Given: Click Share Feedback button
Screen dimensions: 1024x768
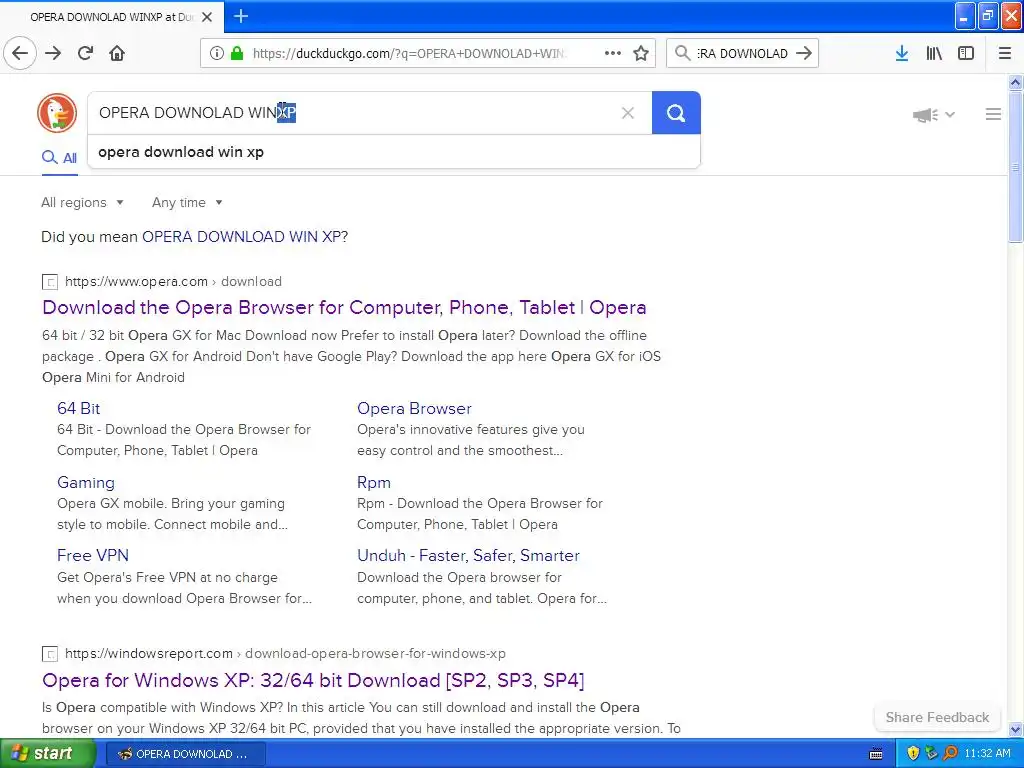Looking at the screenshot, I should (x=937, y=717).
